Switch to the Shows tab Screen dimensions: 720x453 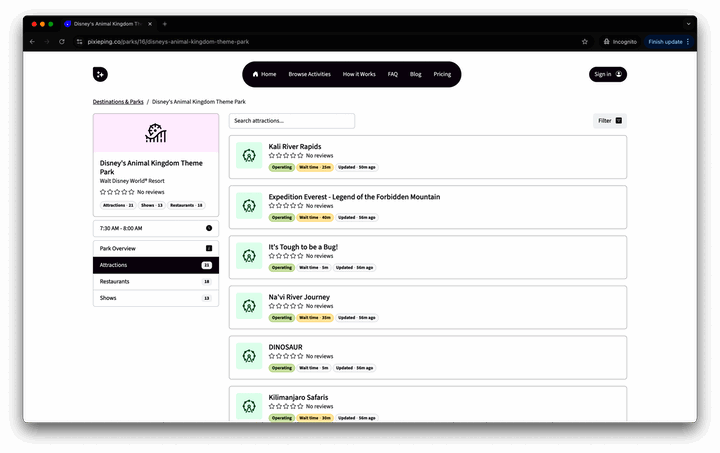tap(155, 298)
